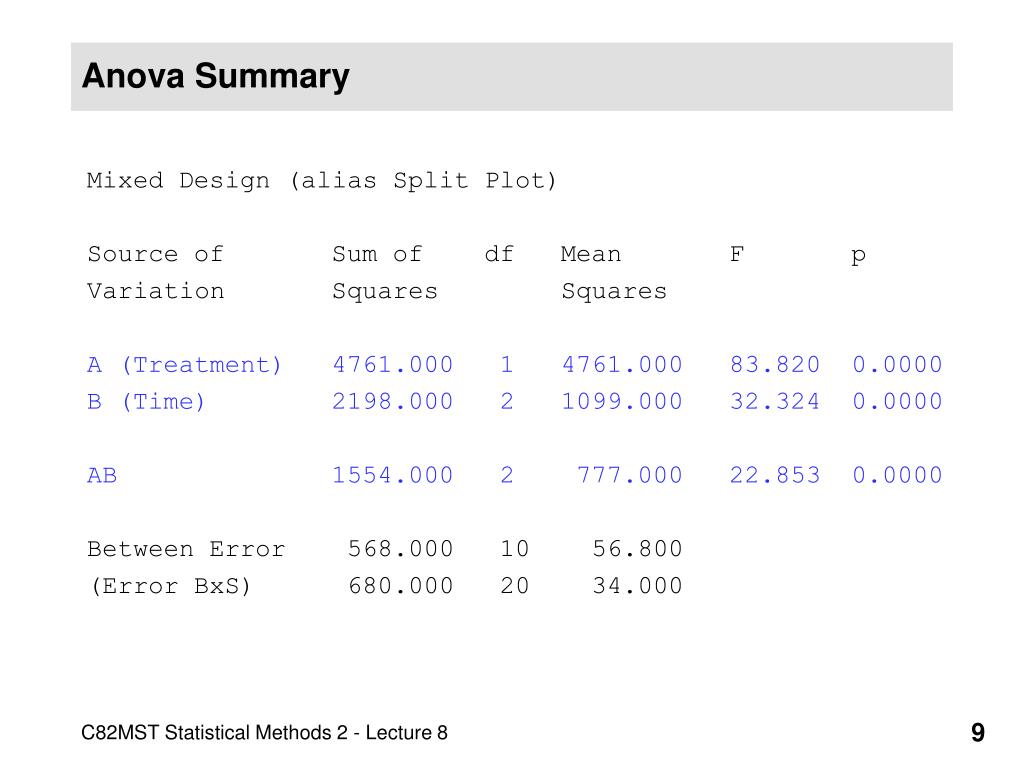The width and height of the screenshot is (1024, 768).
Task: Click the slide number '9'
Action: pyautogui.click(x=978, y=733)
